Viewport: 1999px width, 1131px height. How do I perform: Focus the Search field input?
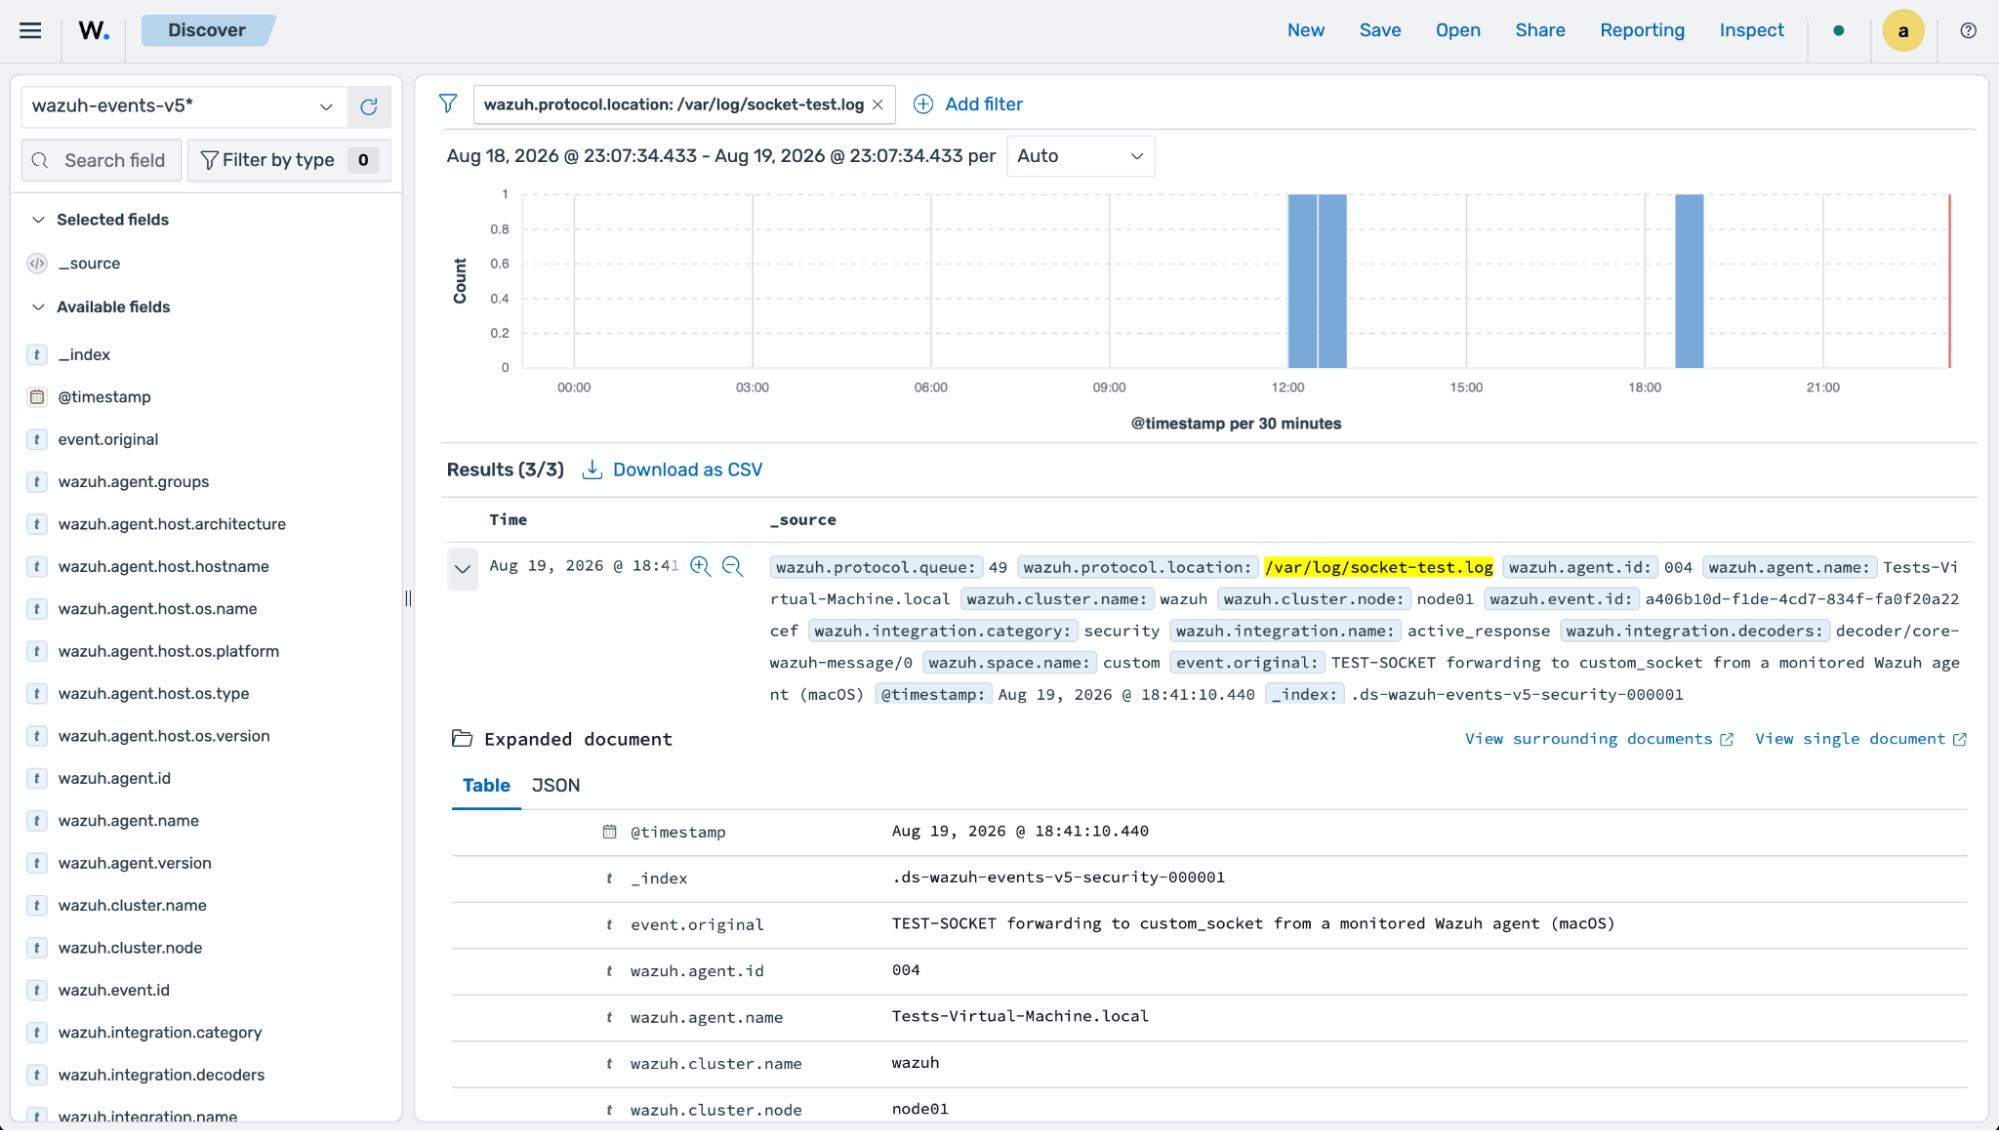[x=102, y=160]
